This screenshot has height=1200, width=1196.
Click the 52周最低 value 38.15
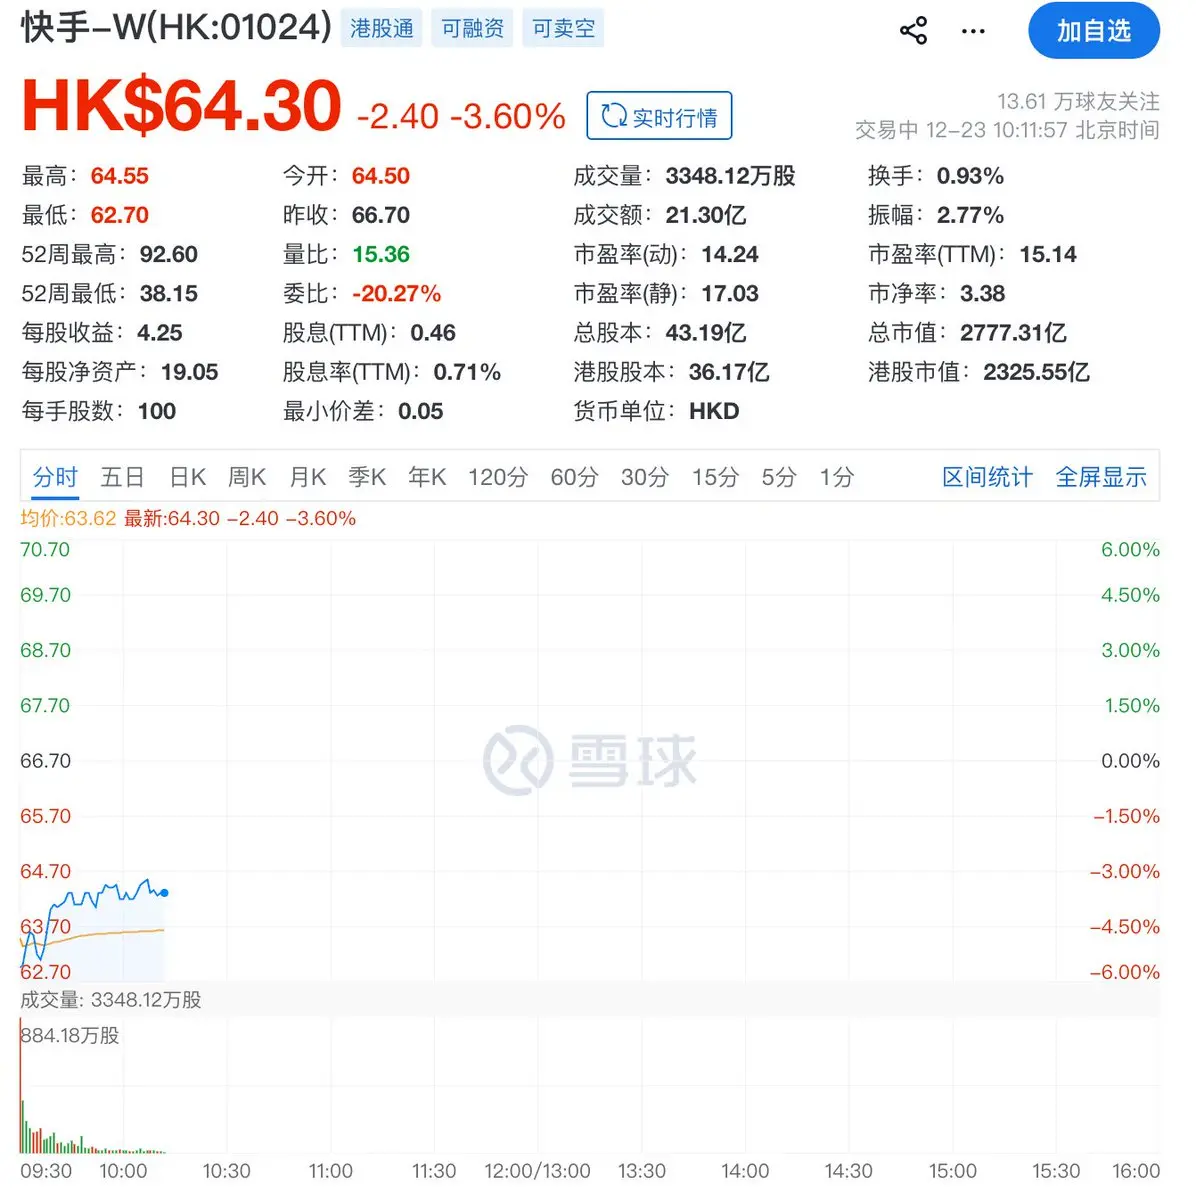(x=168, y=293)
